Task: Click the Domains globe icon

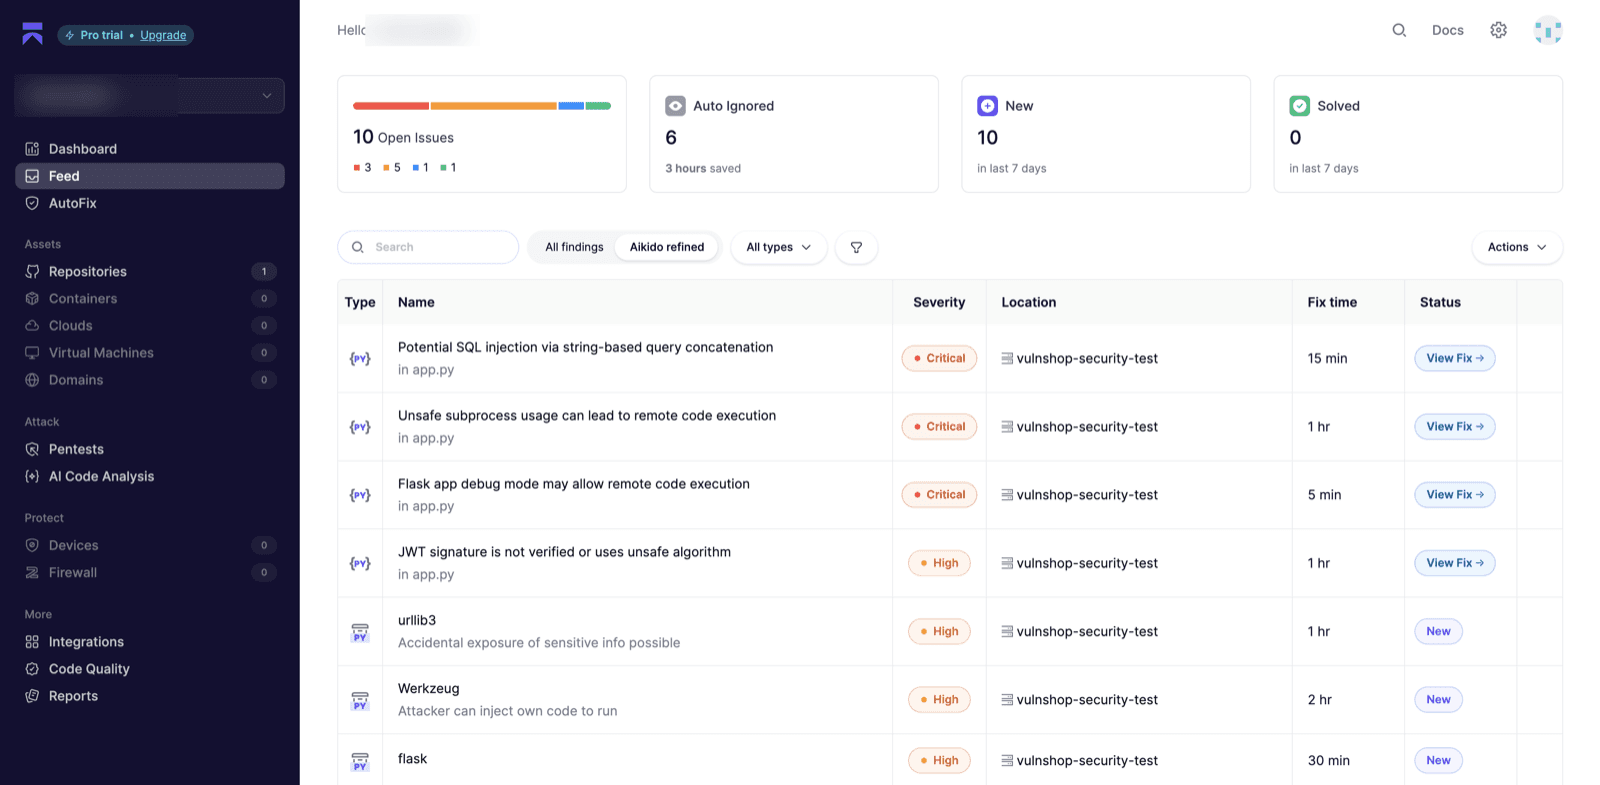Action: pos(32,380)
